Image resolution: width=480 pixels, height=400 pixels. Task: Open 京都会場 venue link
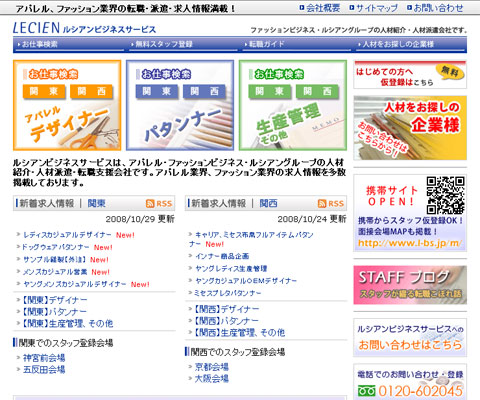tap(212, 367)
